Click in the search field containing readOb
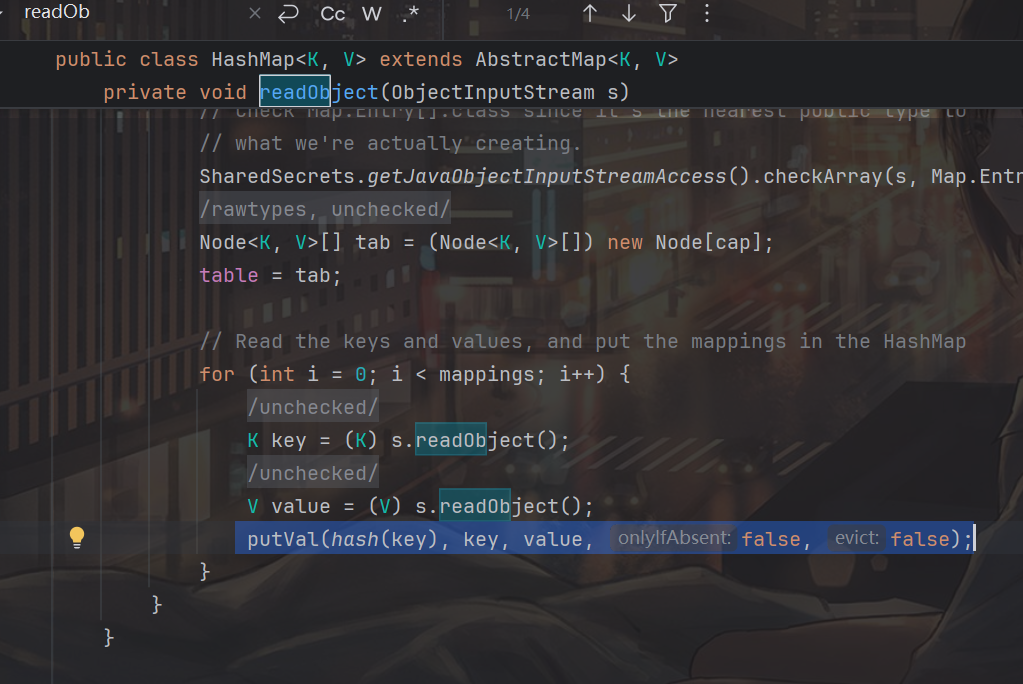Viewport: 1023px width, 684px height. (x=130, y=14)
